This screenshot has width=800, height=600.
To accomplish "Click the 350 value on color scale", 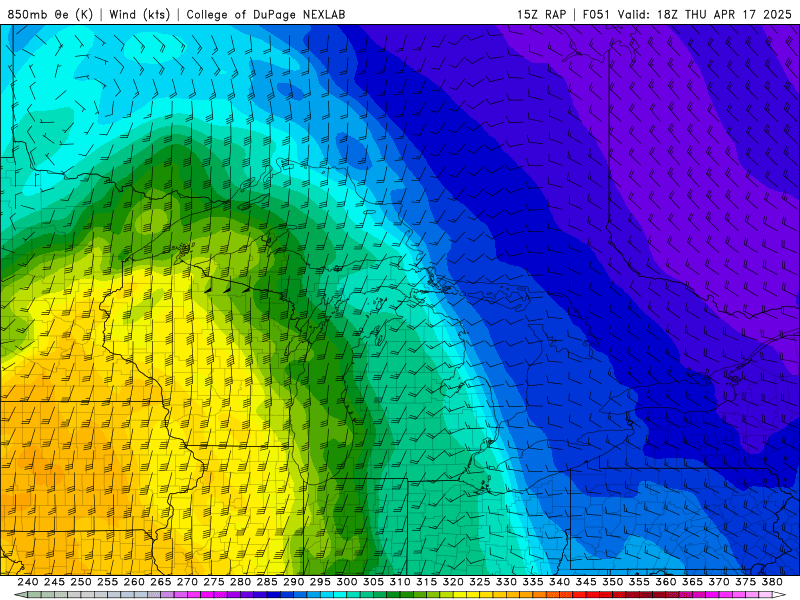I will (x=612, y=582).
